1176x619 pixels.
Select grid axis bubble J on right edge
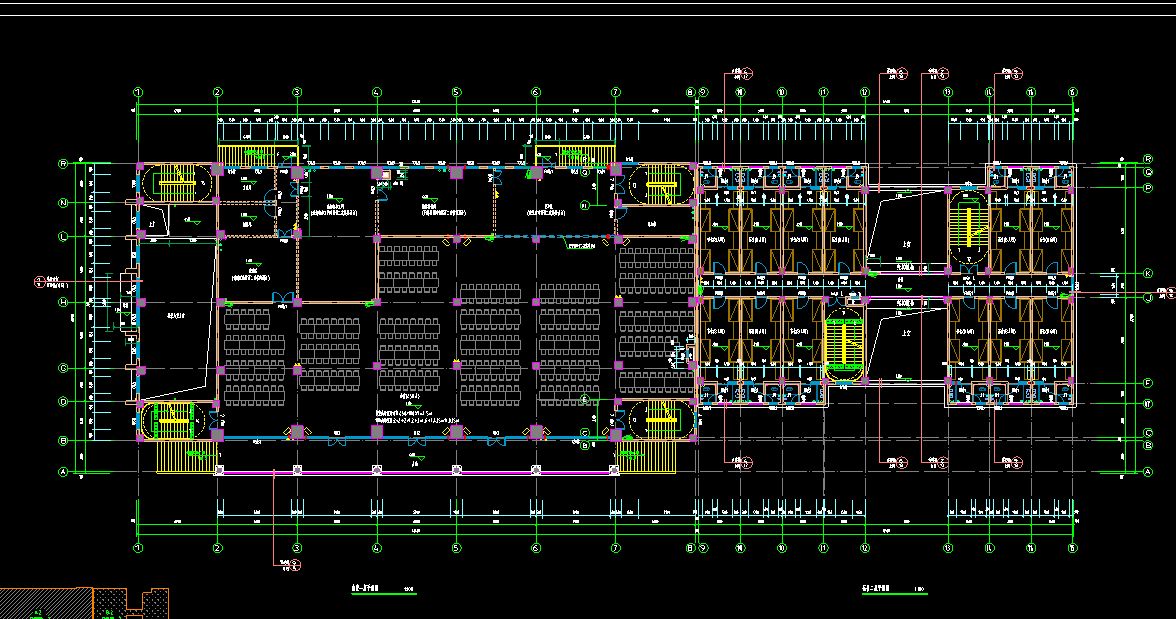[x=1147, y=298]
